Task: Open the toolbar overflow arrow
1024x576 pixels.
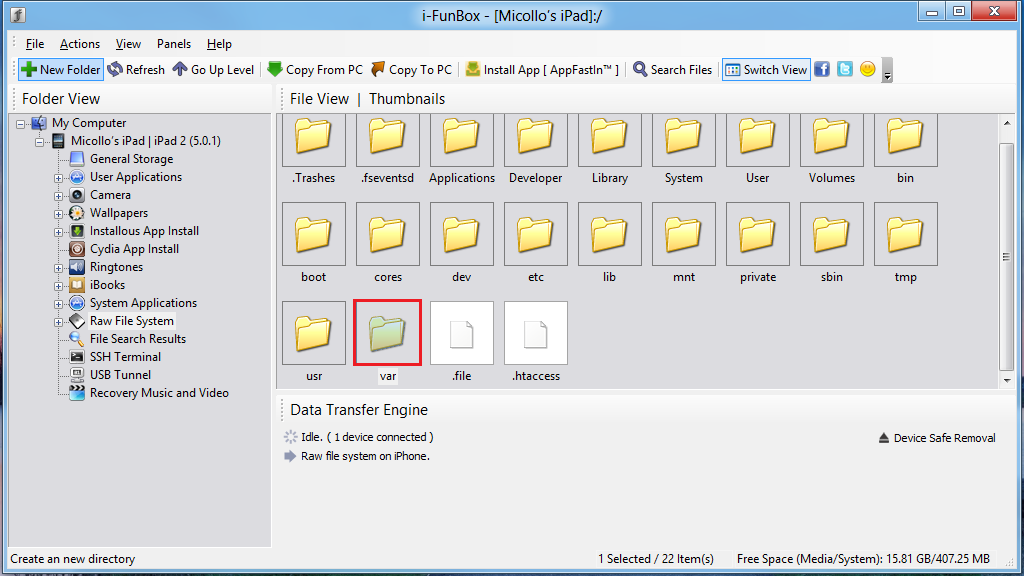Action: (887, 70)
